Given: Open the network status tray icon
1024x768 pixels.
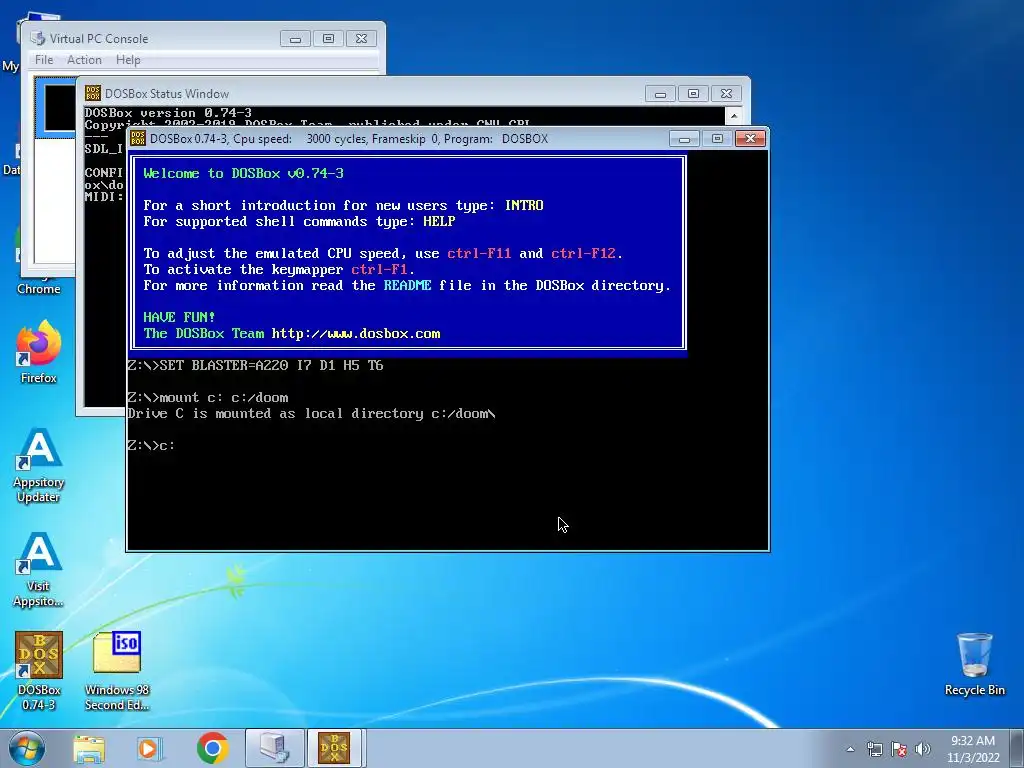Looking at the screenshot, I should pos(874,749).
